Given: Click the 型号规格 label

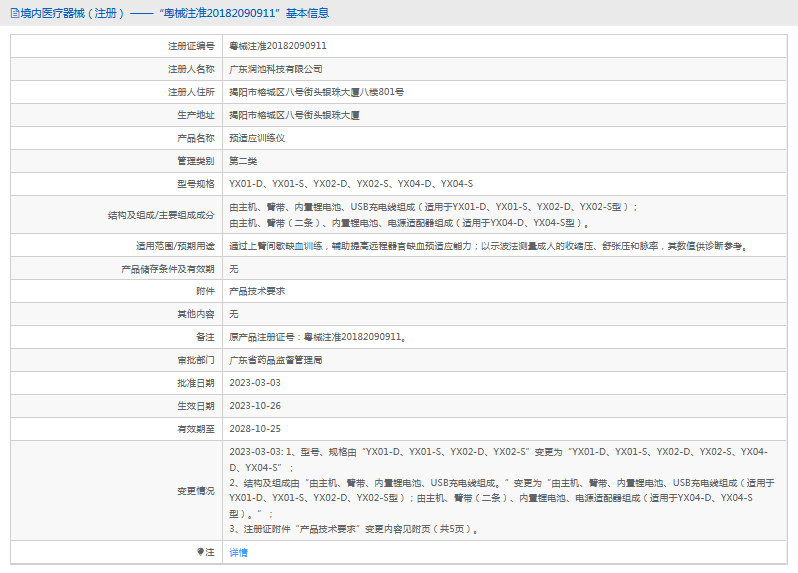Looking at the screenshot, I should point(196,184).
